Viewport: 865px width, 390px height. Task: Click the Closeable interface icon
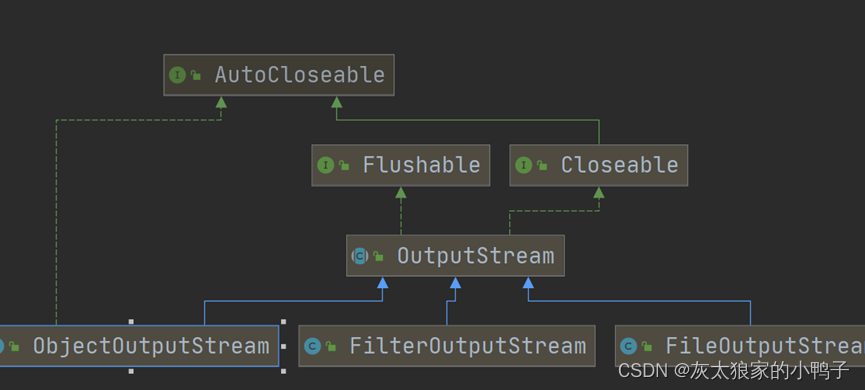[x=523, y=165]
